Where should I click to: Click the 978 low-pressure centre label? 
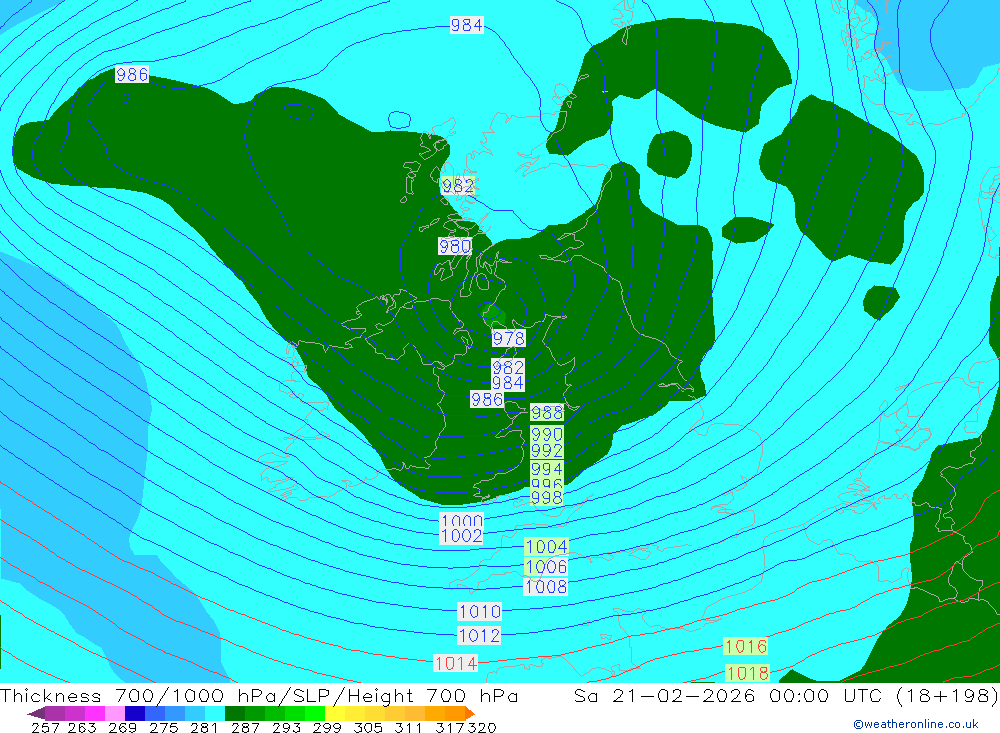(508, 338)
